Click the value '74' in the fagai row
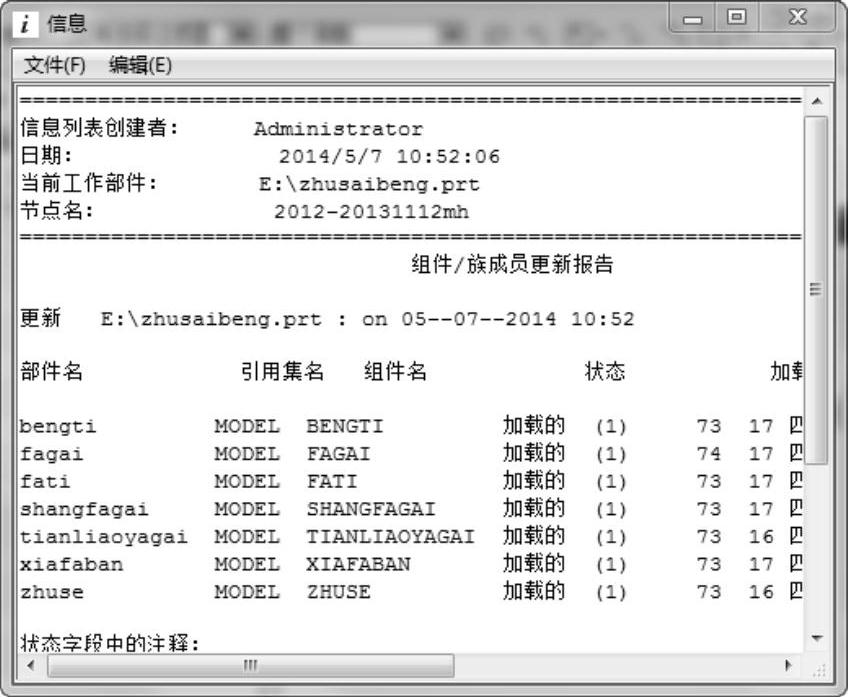Viewport: 848px width, 697px height. 708,454
